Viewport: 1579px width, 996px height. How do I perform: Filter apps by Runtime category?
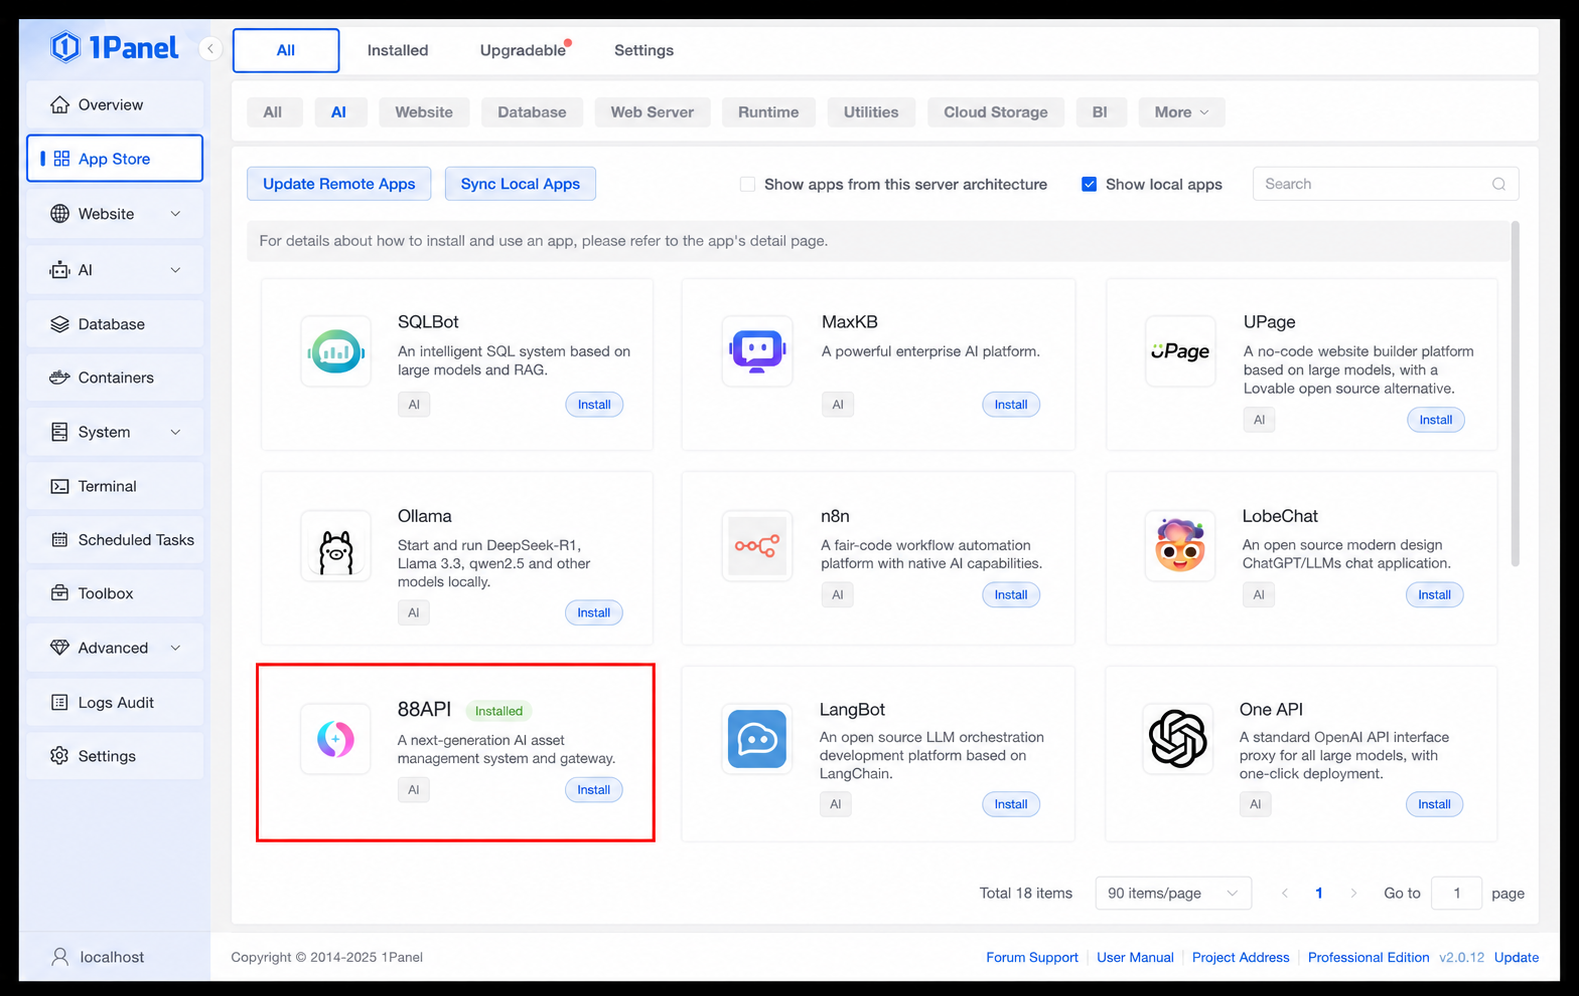(768, 112)
